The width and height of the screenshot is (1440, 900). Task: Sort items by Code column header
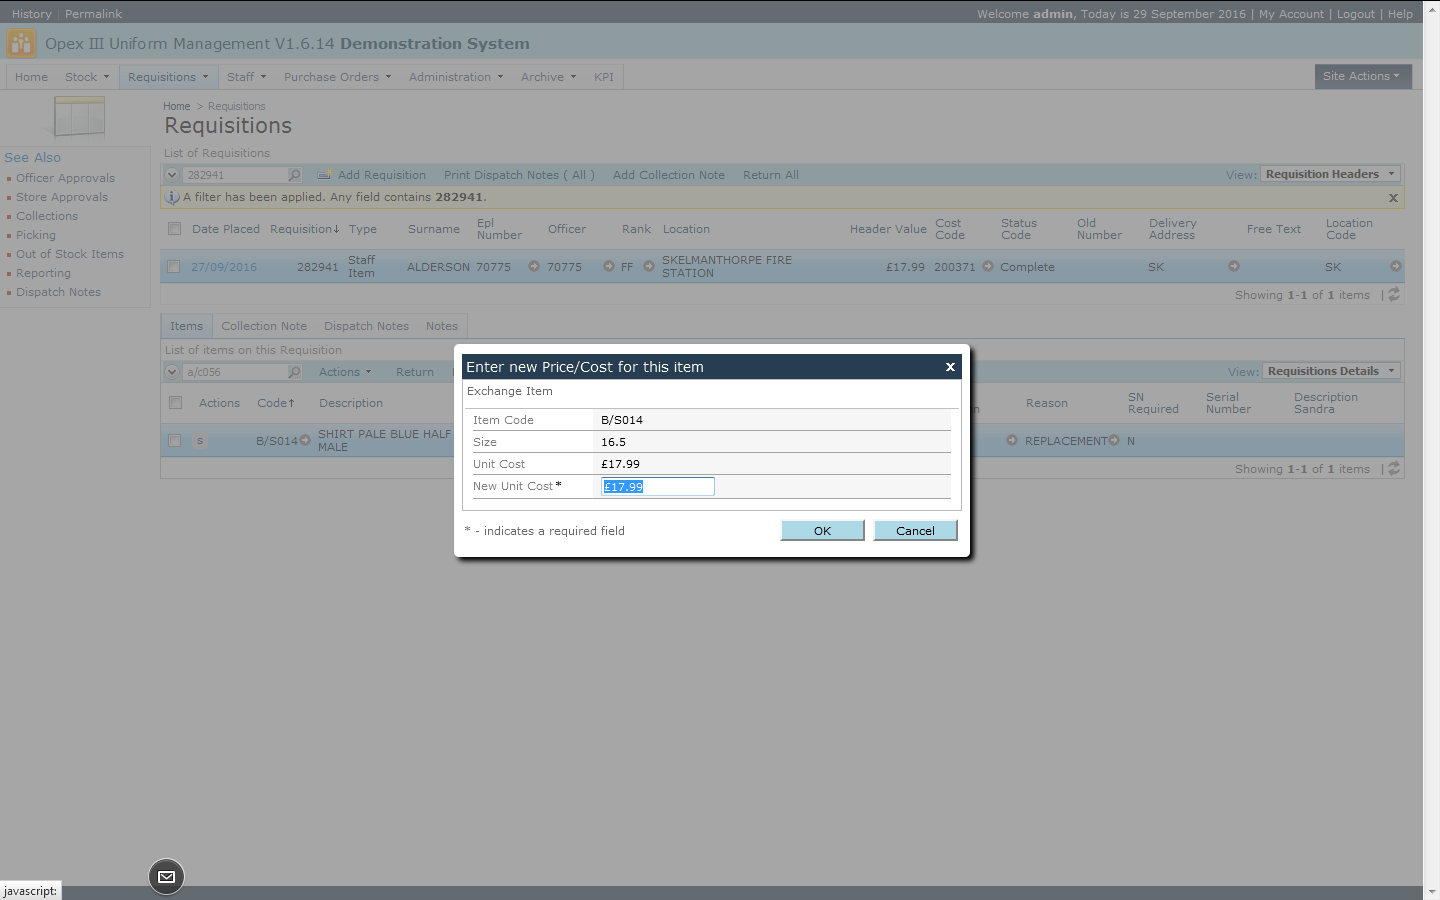[276, 403]
